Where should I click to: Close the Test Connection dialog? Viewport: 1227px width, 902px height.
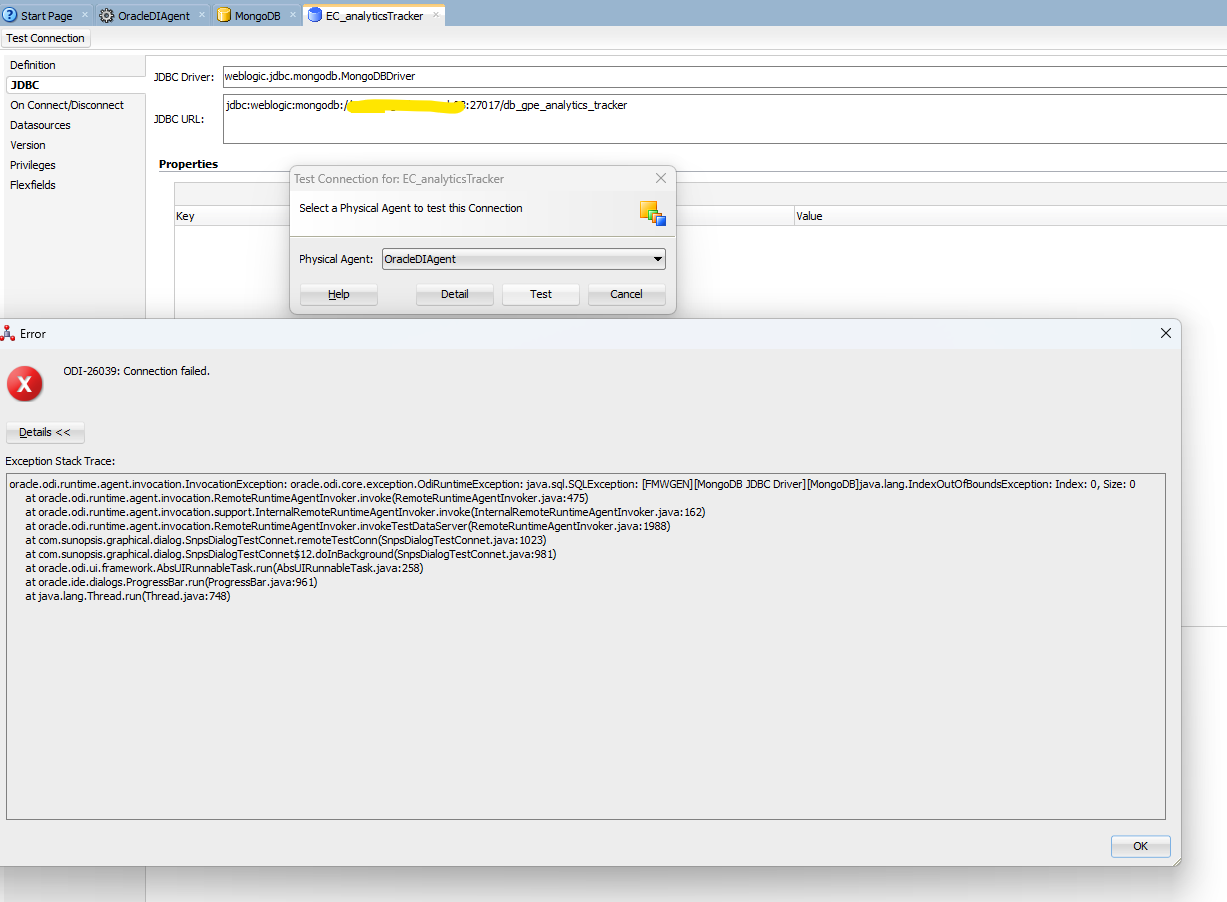pyautogui.click(x=660, y=178)
